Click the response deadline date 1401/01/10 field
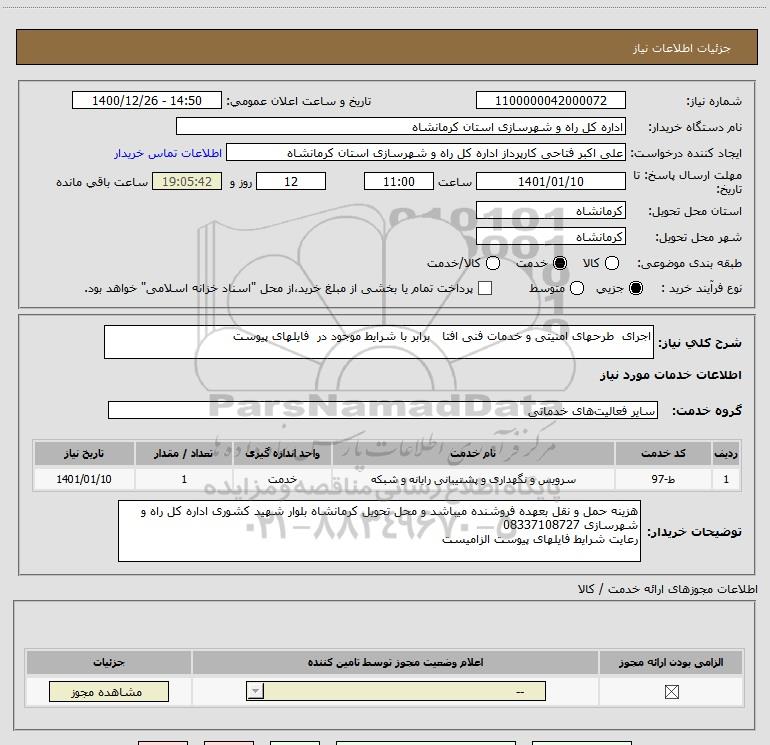The height and width of the screenshot is (745, 770). (x=550, y=181)
